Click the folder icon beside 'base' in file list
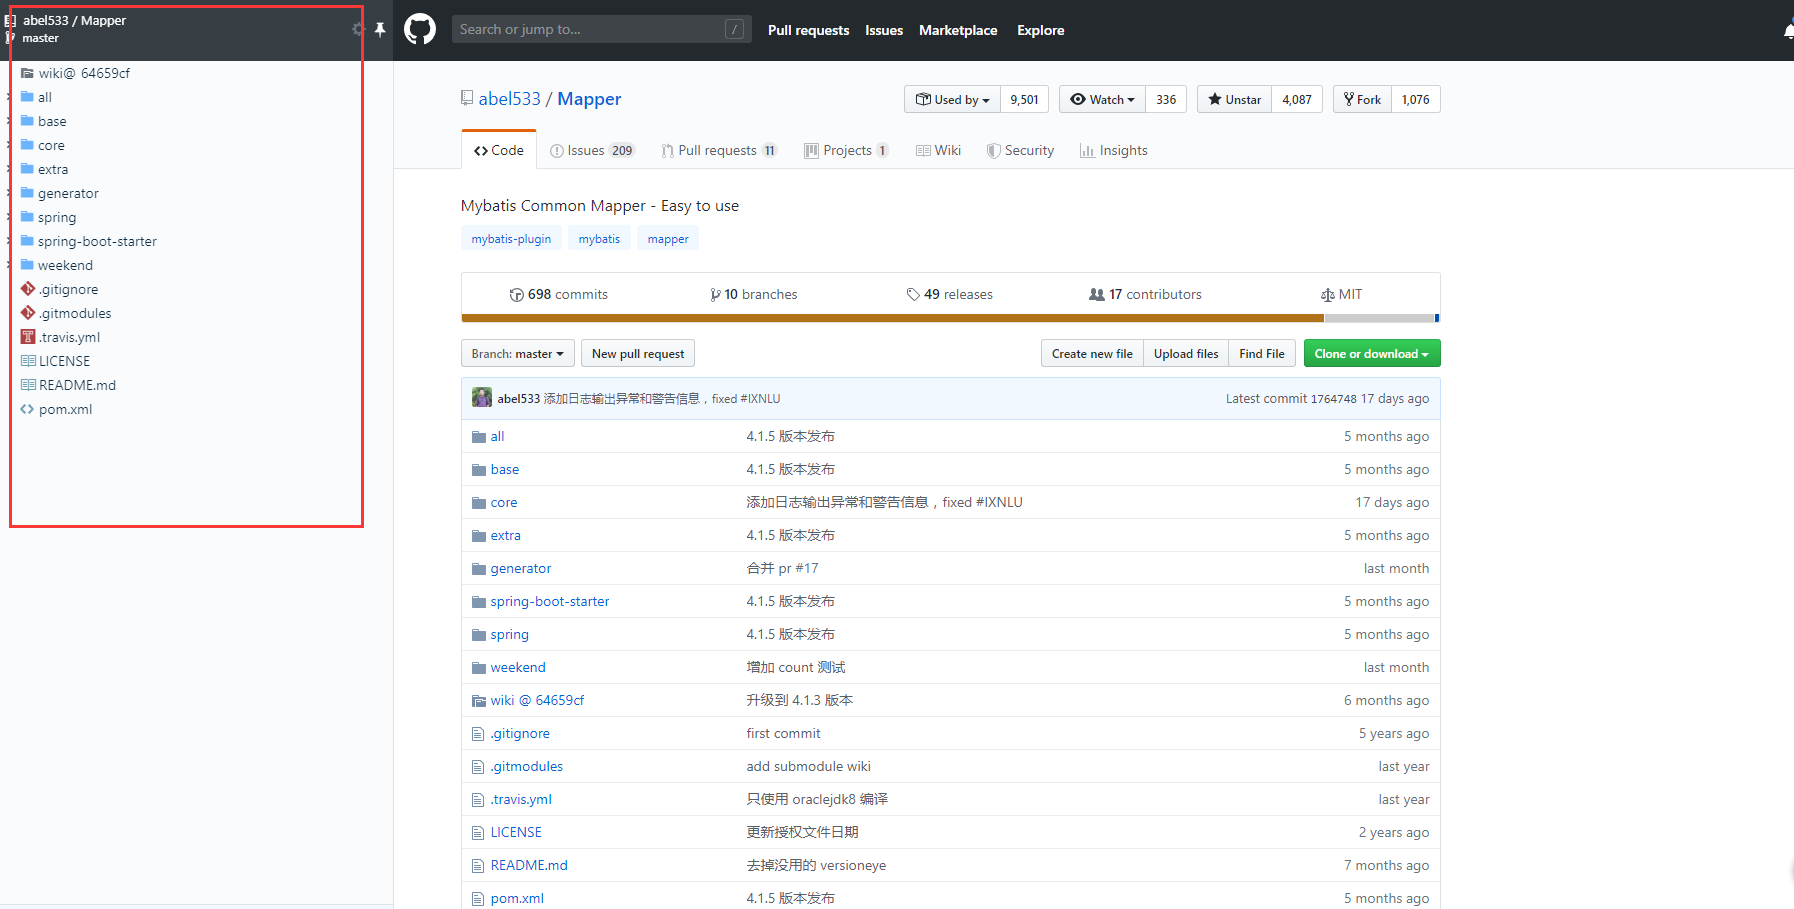The image size is (1794, 909). tap(478, 470)
